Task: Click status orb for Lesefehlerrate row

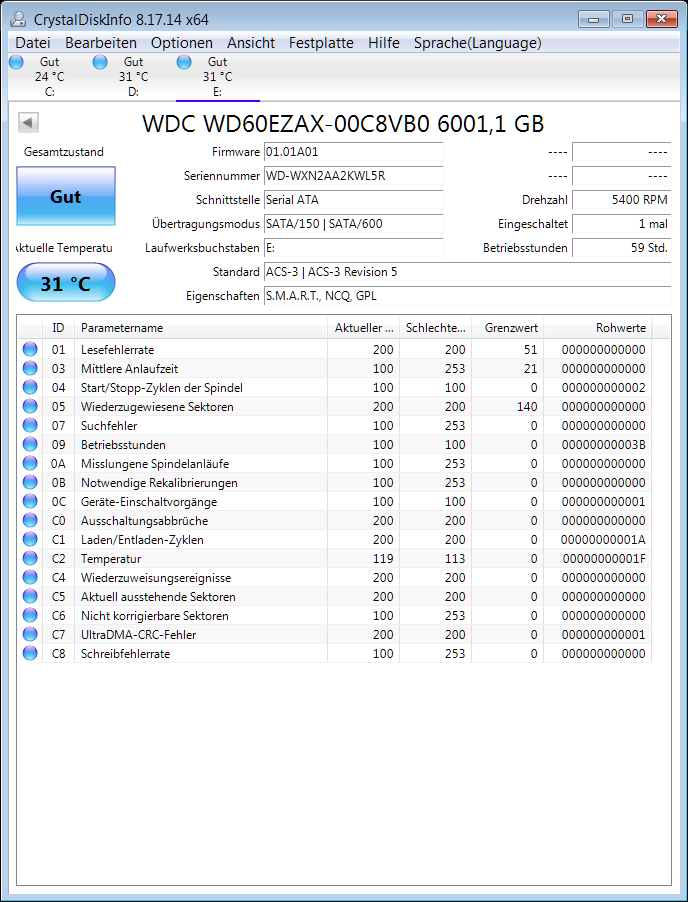Action: [x=30, y=349]
